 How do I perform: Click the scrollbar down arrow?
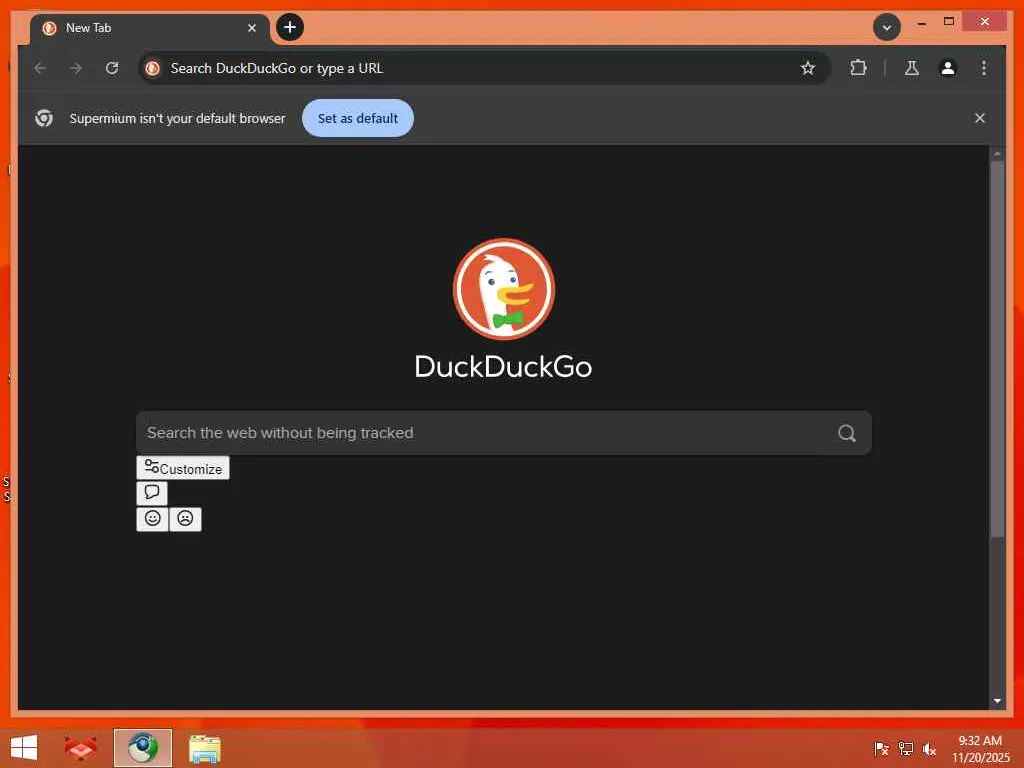(997, 701)
